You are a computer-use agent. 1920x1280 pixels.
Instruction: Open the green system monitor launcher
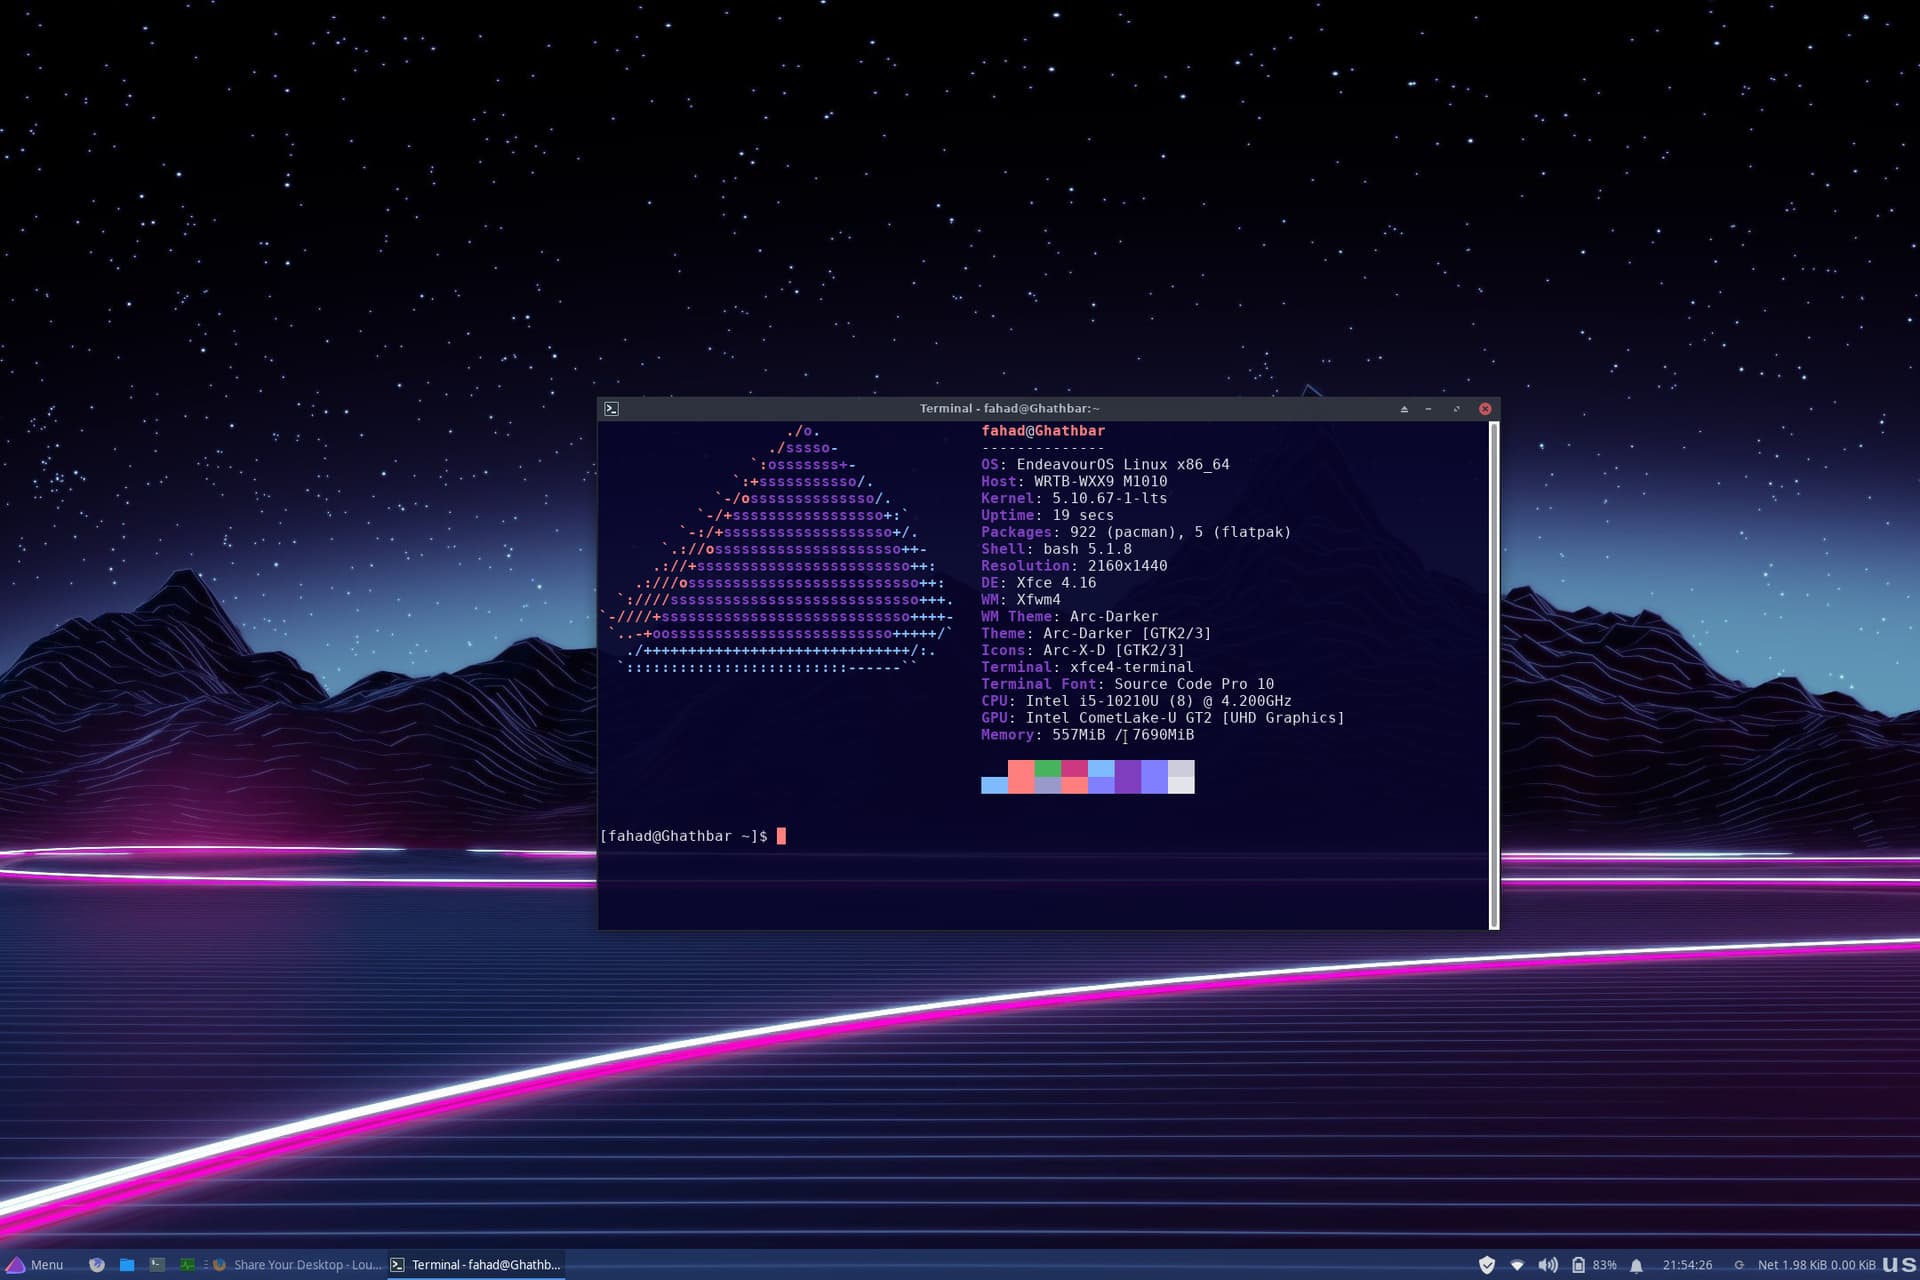pos(187,1264)
